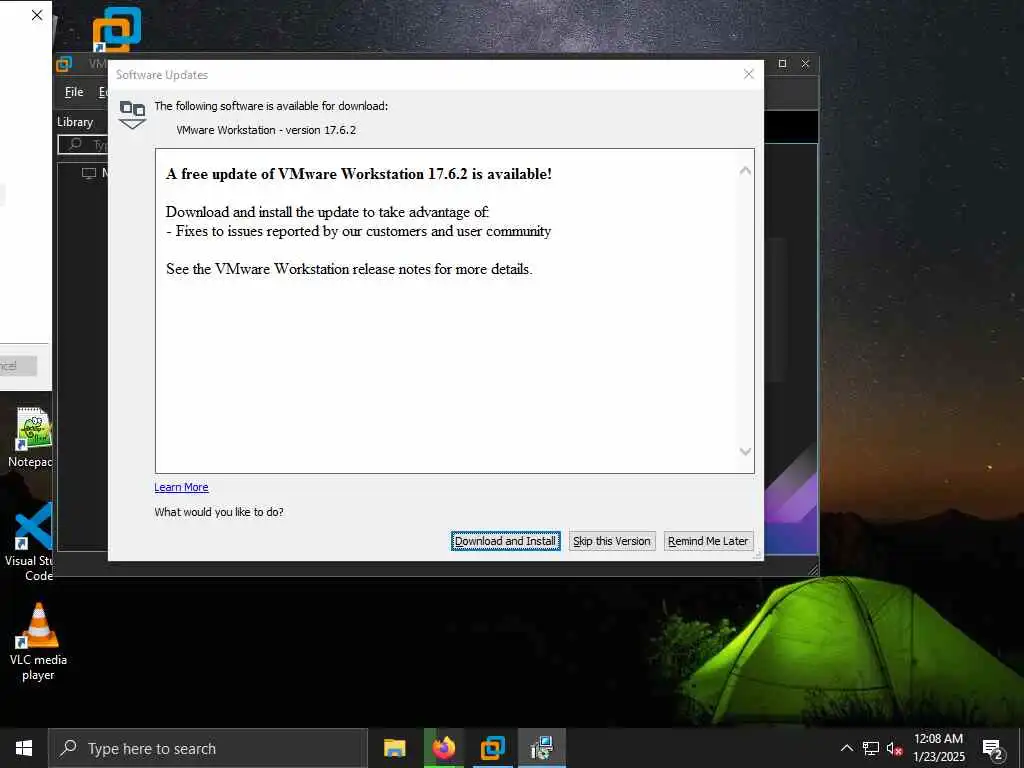
Task: Click the taskbar clock and date
Action: (x=938, y=748)
